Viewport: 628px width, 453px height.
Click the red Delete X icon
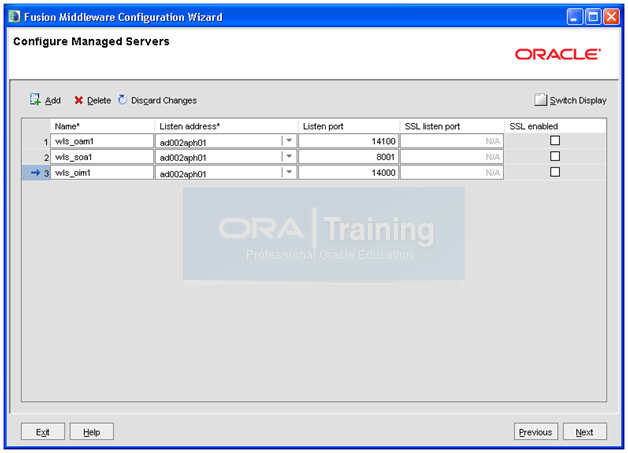[78, 100]
